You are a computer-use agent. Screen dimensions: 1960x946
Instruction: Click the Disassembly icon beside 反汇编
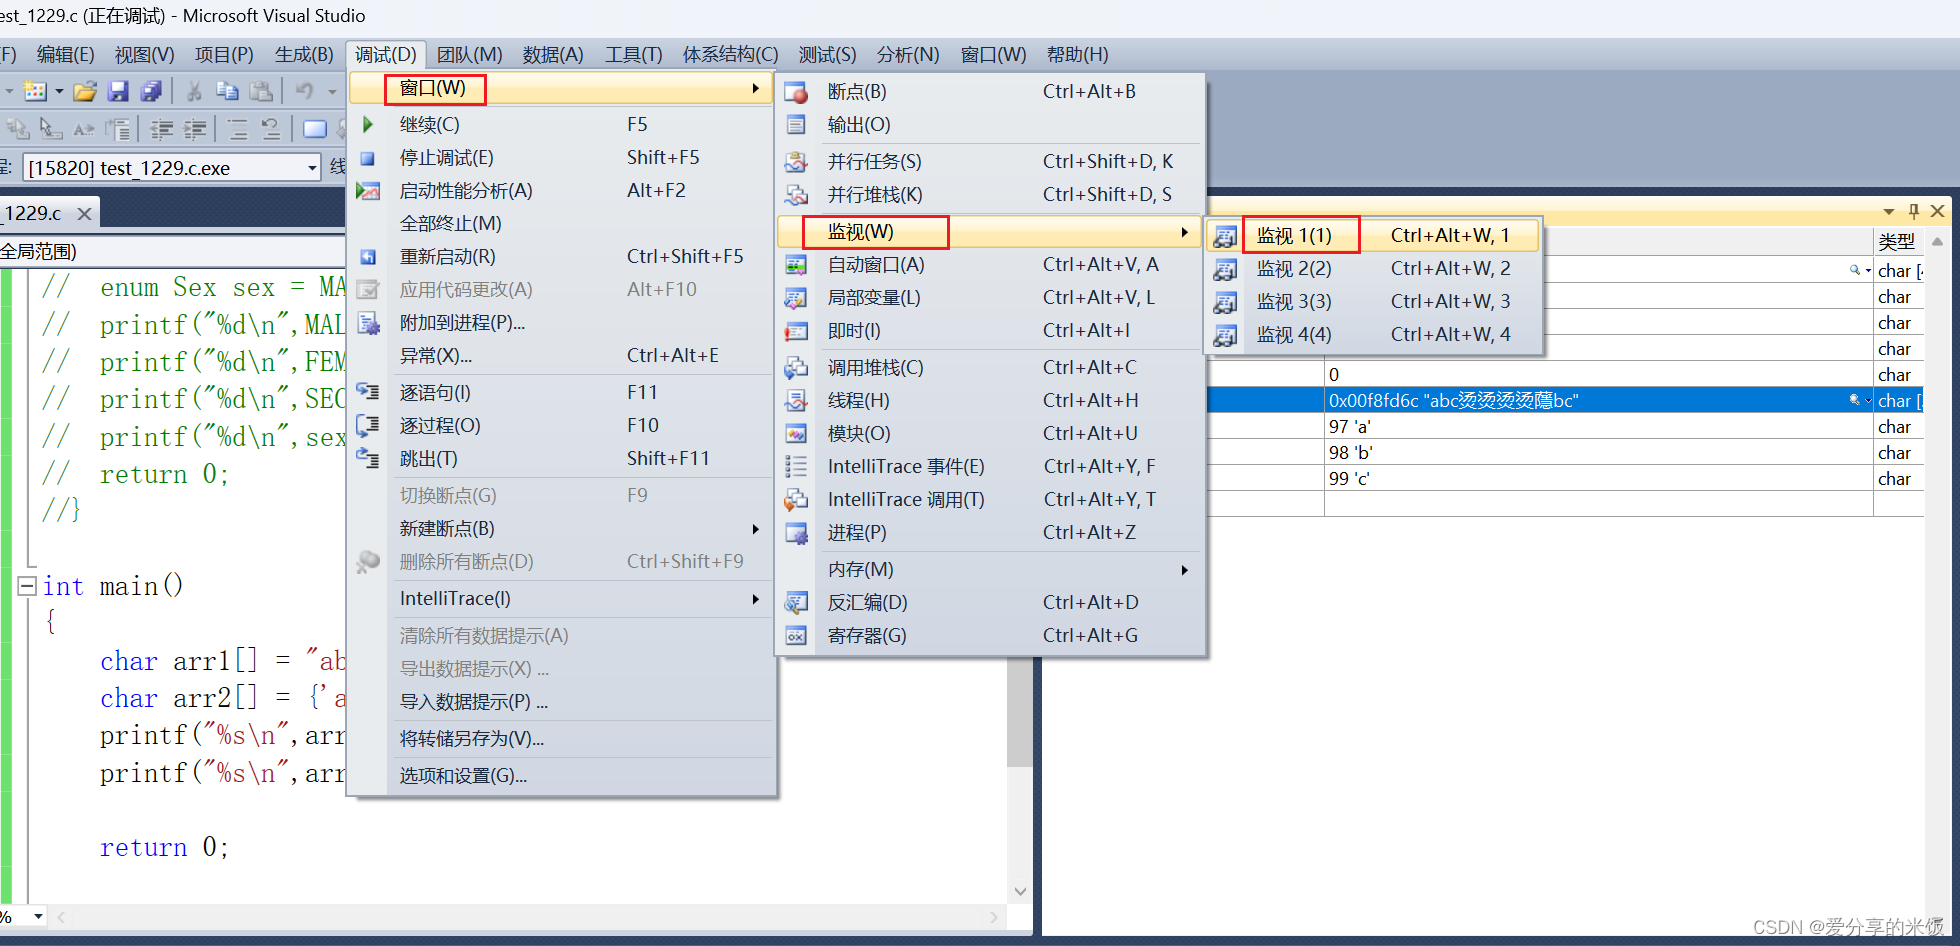click(796, 603)
